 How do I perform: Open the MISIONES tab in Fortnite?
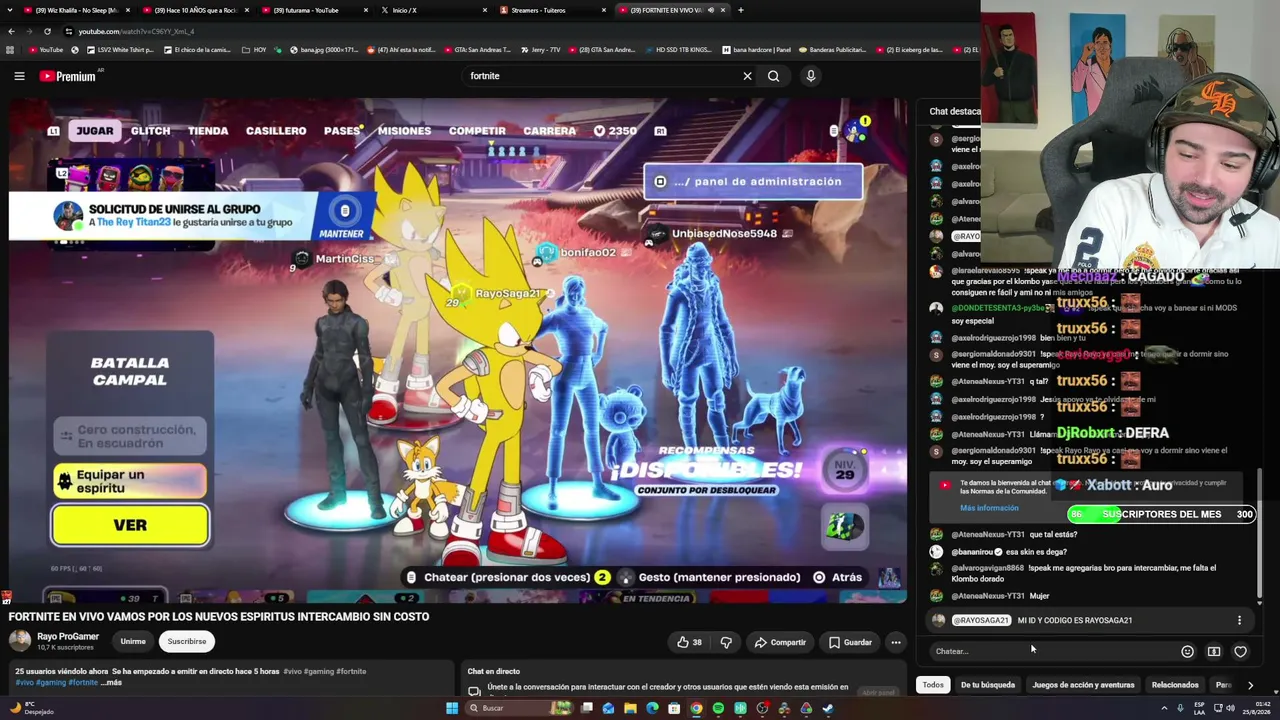404,131
